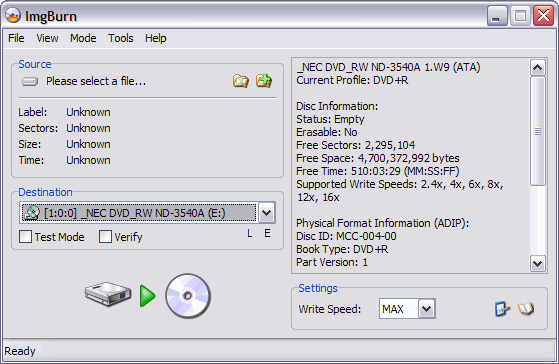Click the change book type icon in Settings
Image resolution: width=559 pixels, height=364 pixels.
coord(526,309)
